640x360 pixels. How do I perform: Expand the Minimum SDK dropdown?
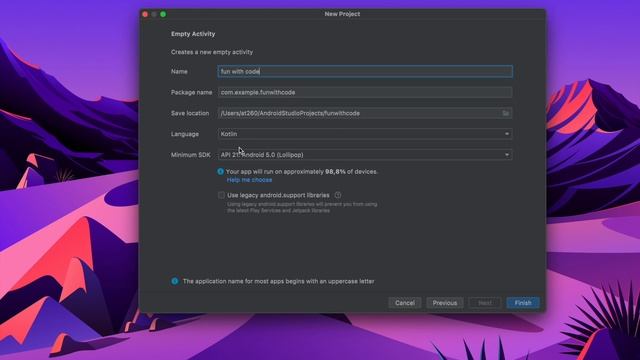tap(365, 155)
